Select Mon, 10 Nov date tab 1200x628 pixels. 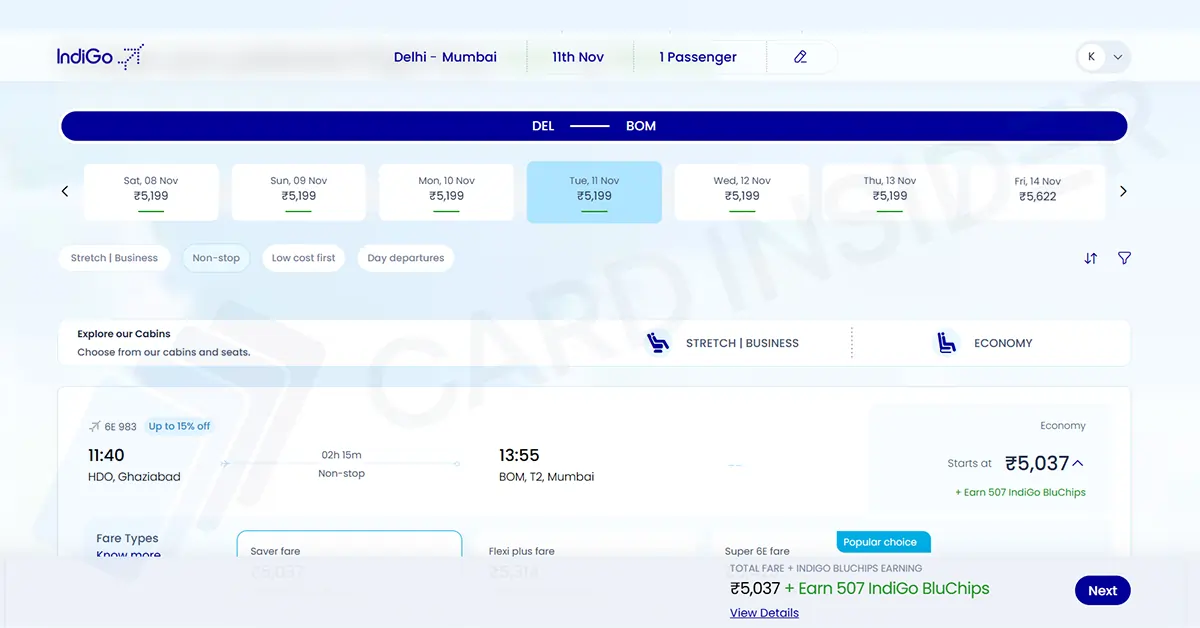447,192
